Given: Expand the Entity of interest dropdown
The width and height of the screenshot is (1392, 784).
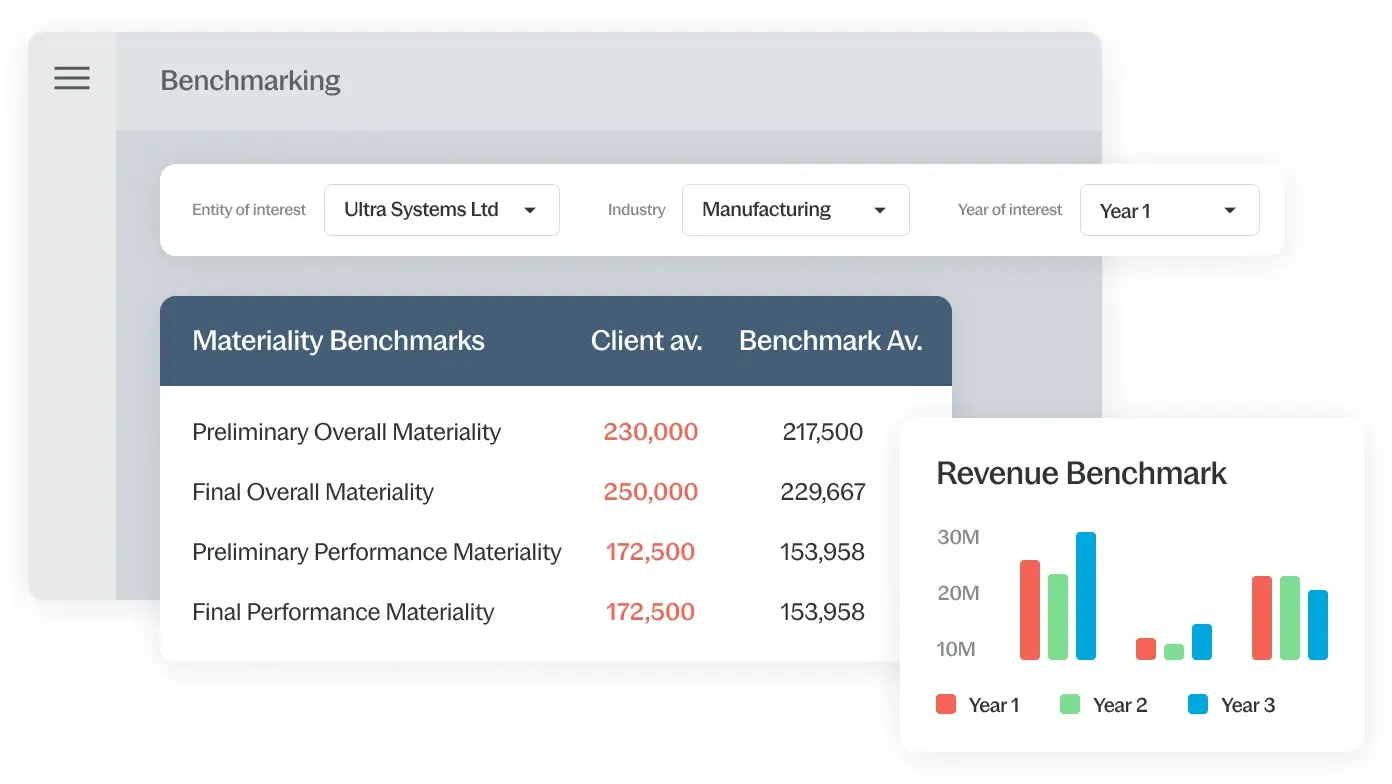Looking at the screenshot, I should coord(441,210).
